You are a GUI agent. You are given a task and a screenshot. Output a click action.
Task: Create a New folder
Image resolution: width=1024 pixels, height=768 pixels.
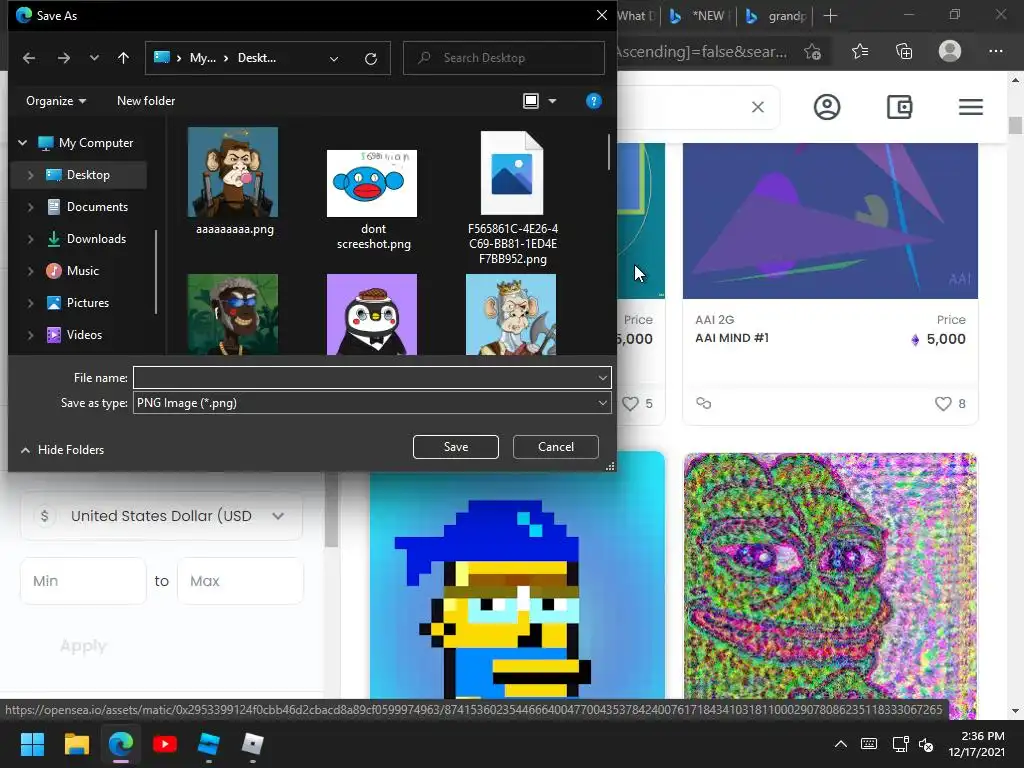(146, 101)
